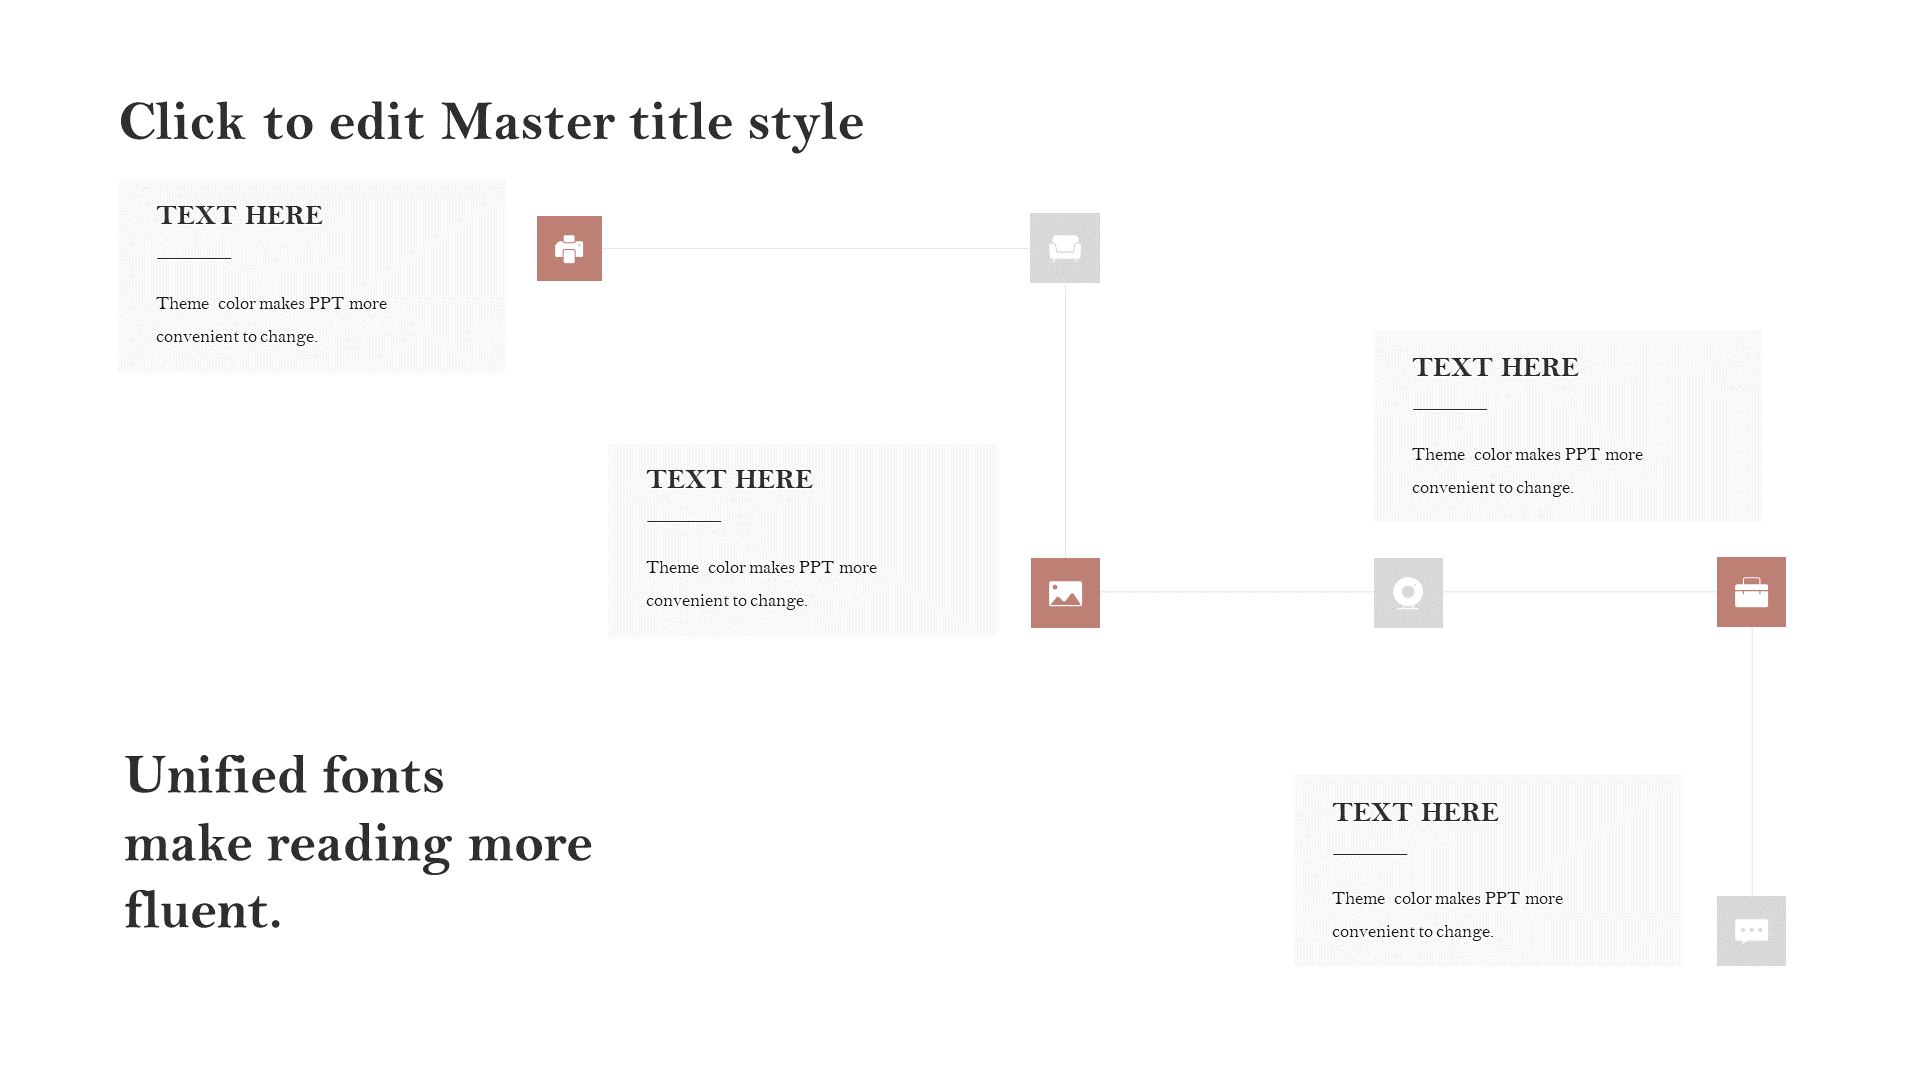The height and width of the screenshot is (1080, 1920).
Task: Click the top-left TEXT HERE heading
Action: [239, 215]
